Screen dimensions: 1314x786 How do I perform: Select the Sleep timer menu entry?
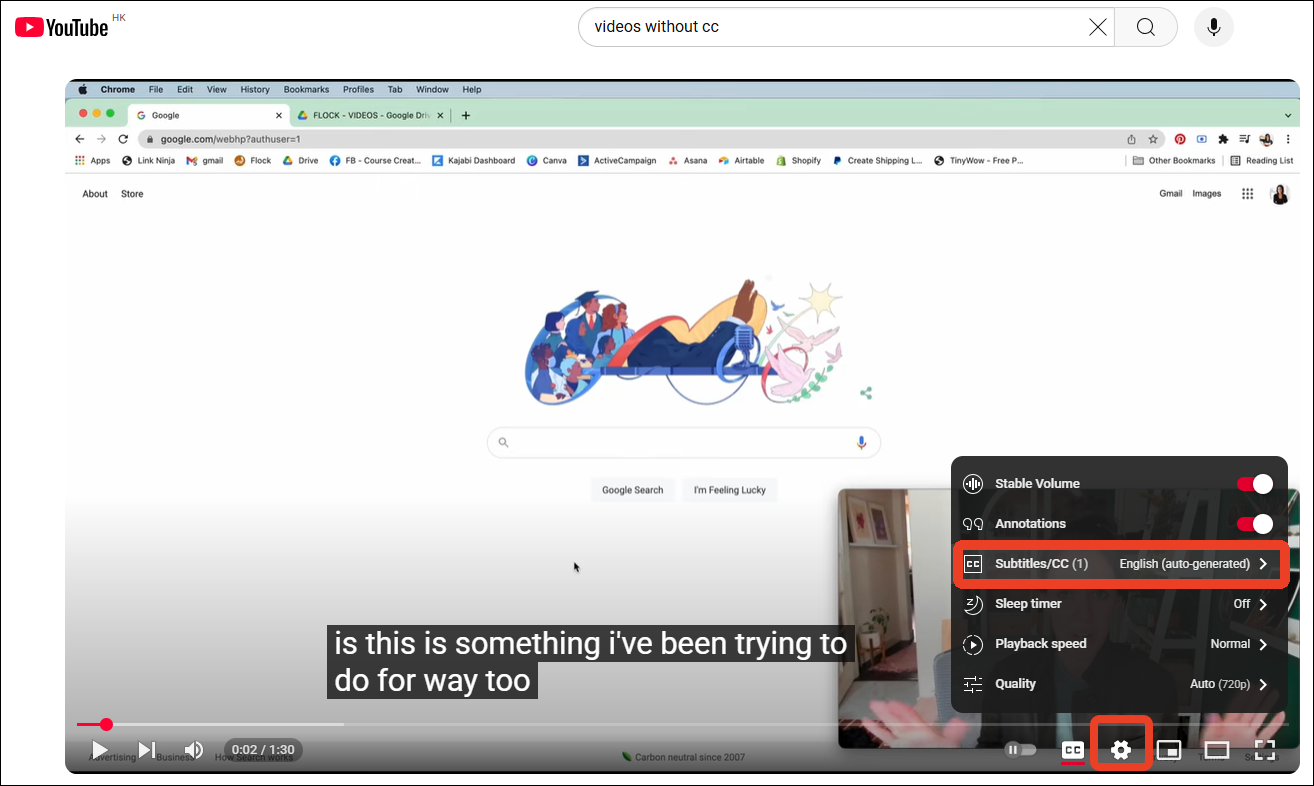point(1120,604)
